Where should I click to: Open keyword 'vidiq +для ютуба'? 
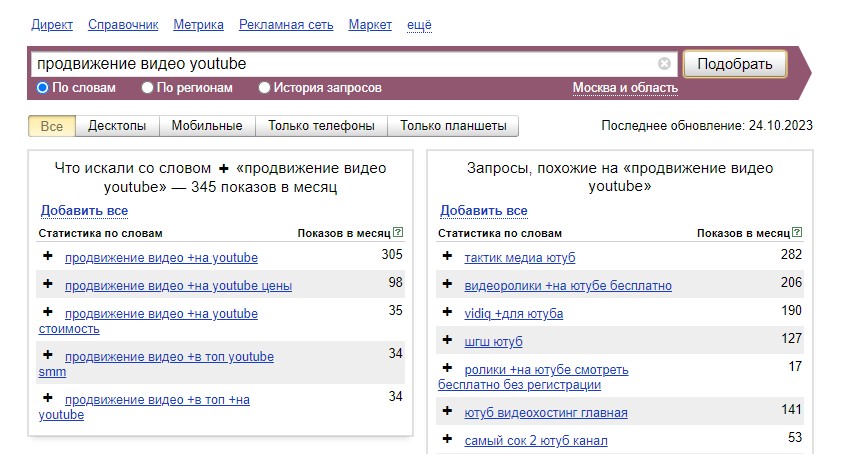click(x=514, y=313)
